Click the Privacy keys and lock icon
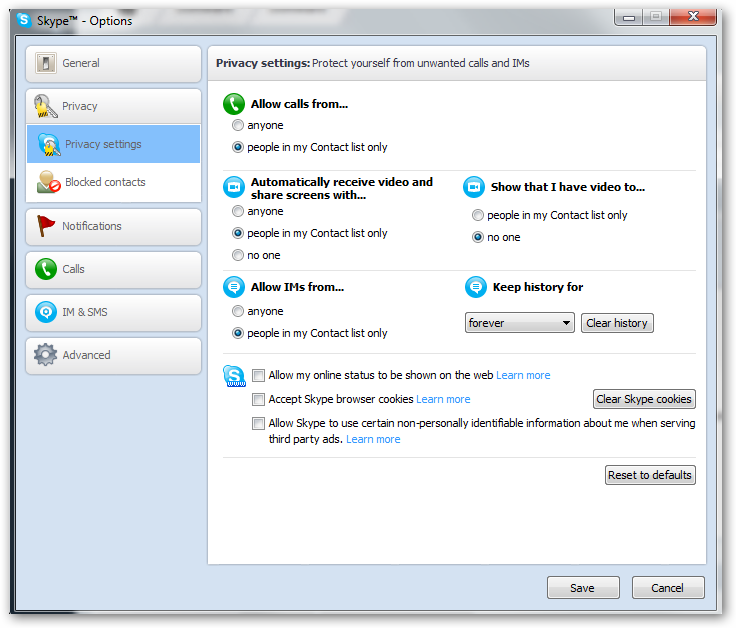 tap(45, 106)
